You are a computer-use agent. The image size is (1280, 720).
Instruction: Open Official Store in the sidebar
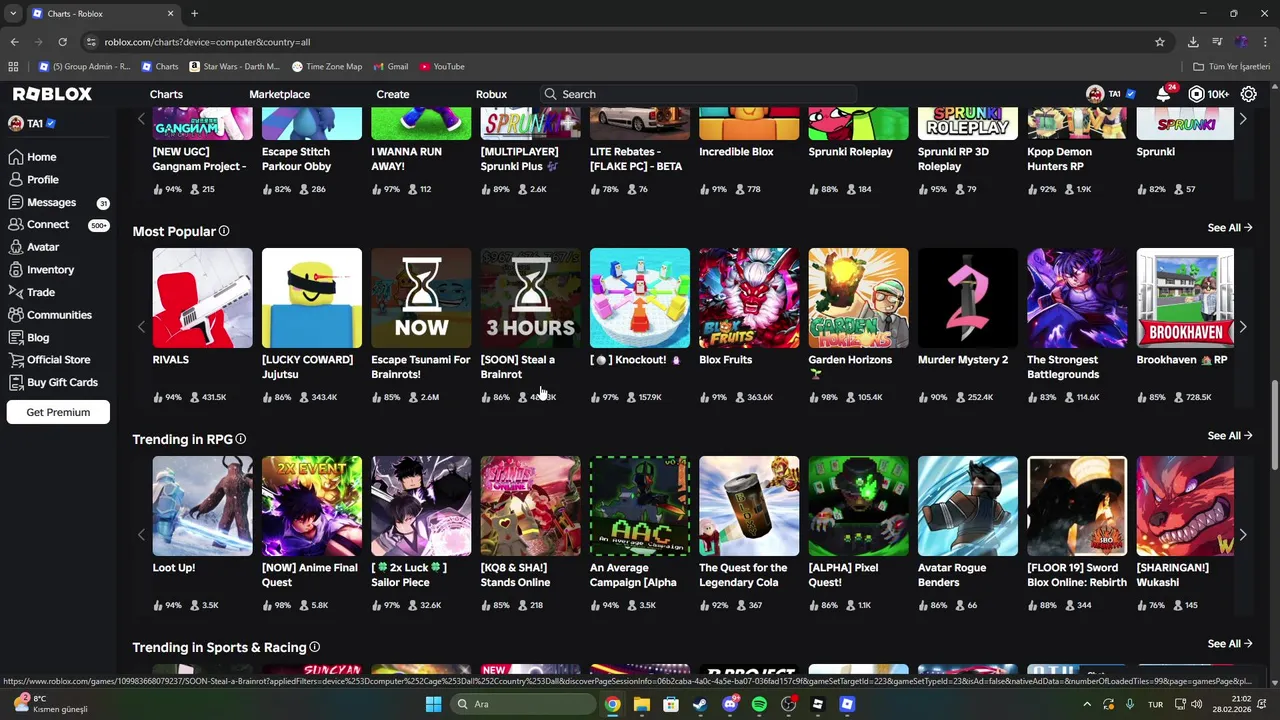coord(58,360)
